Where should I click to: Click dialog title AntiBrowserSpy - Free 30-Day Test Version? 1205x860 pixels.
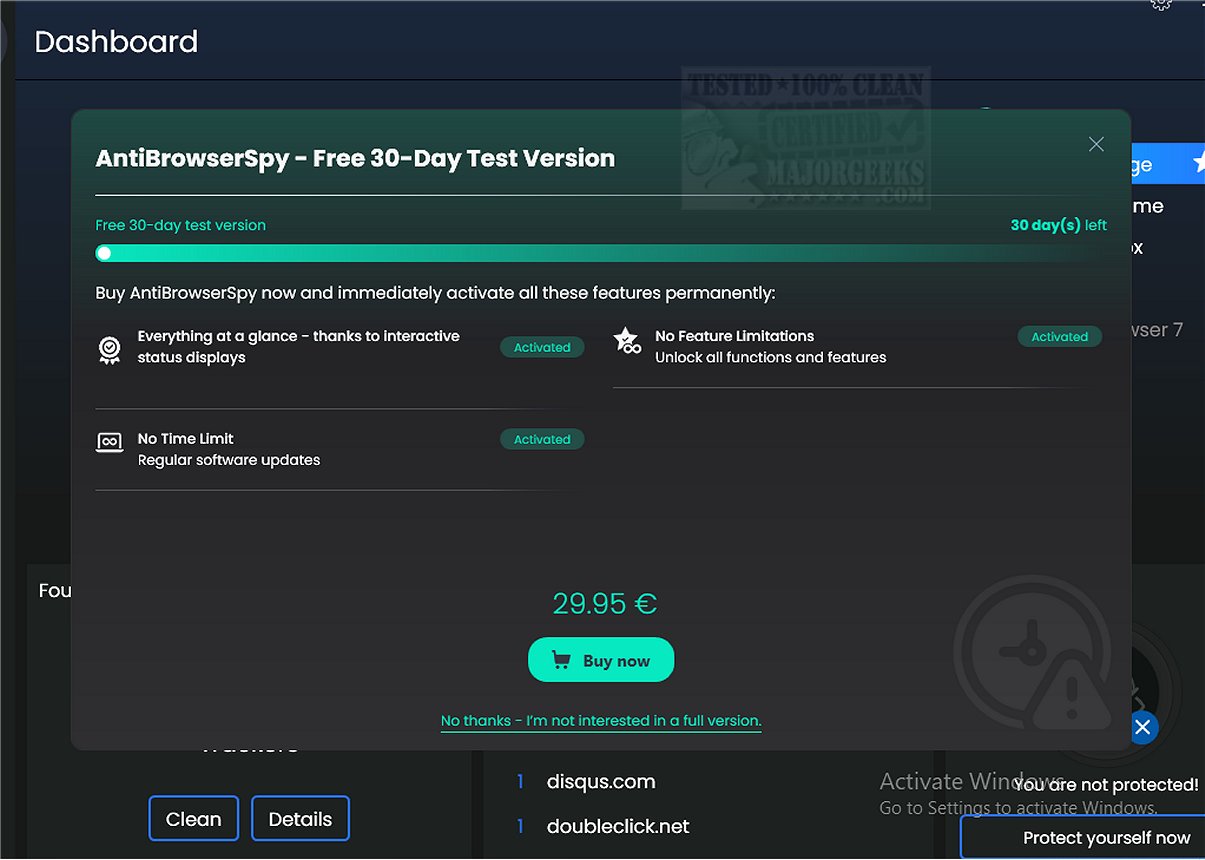coord(355,158)
